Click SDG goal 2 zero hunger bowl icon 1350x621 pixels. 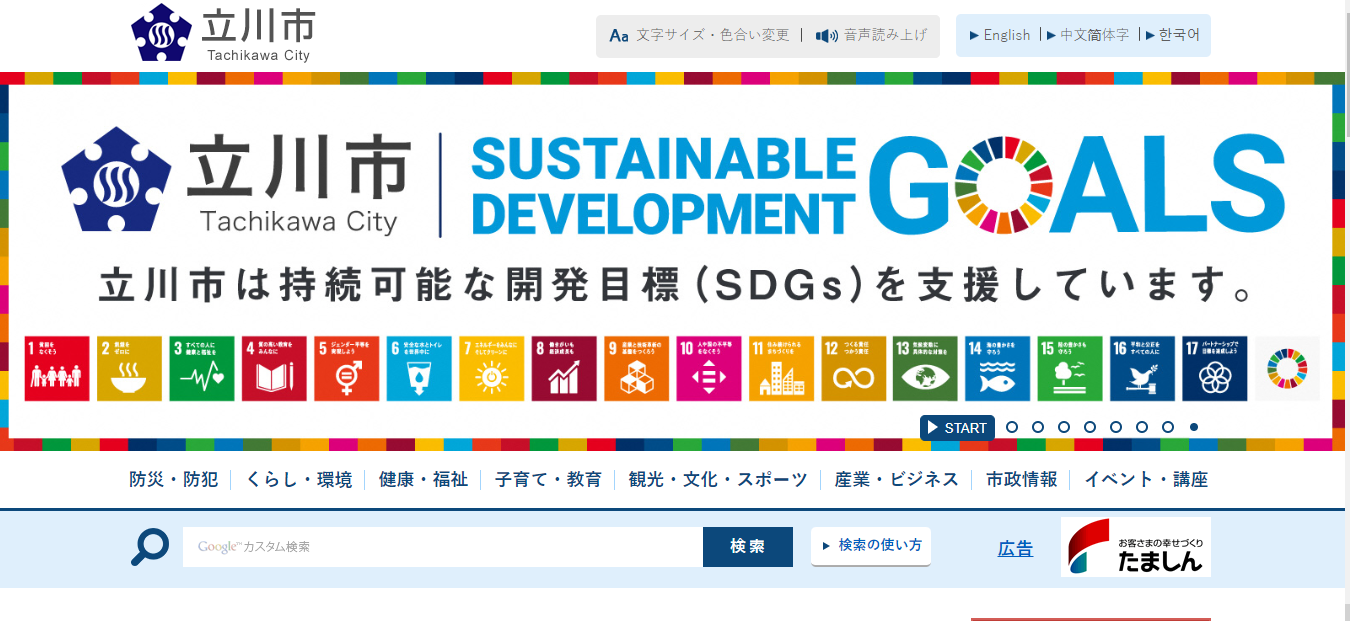click(129, 369)
